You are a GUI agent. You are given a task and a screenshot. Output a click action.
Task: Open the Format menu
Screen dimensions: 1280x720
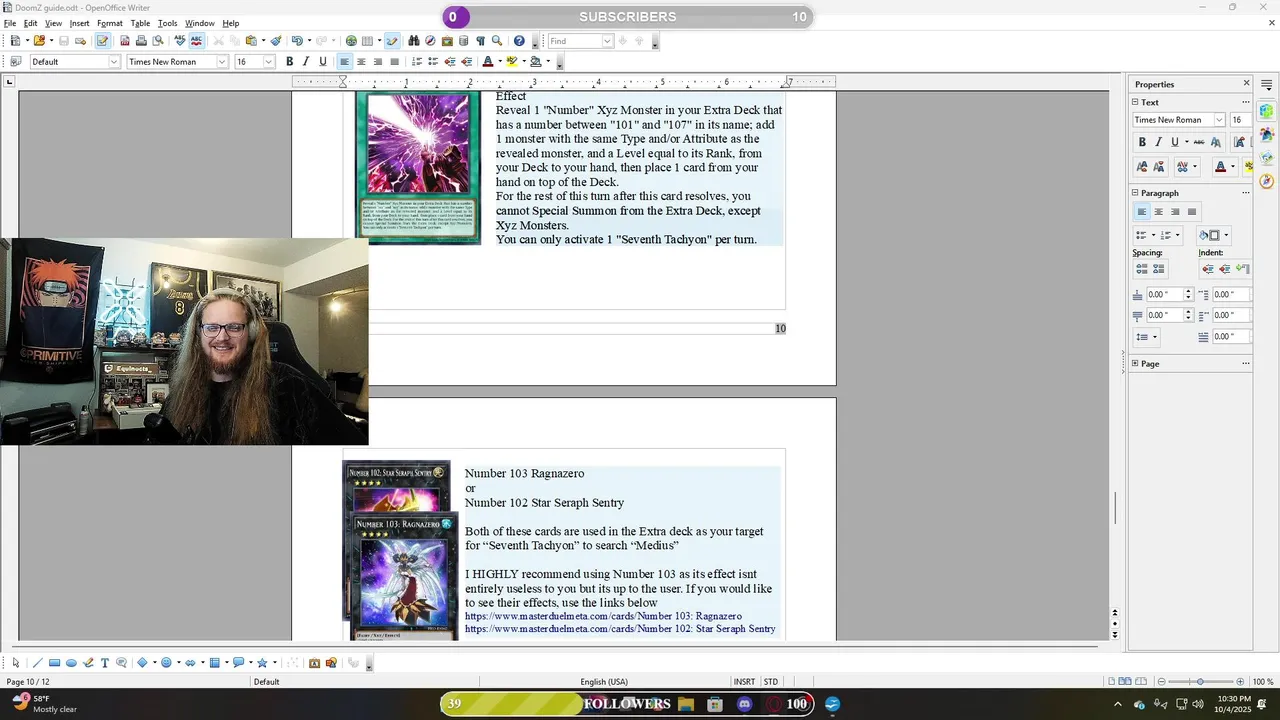tap(110, 23)
